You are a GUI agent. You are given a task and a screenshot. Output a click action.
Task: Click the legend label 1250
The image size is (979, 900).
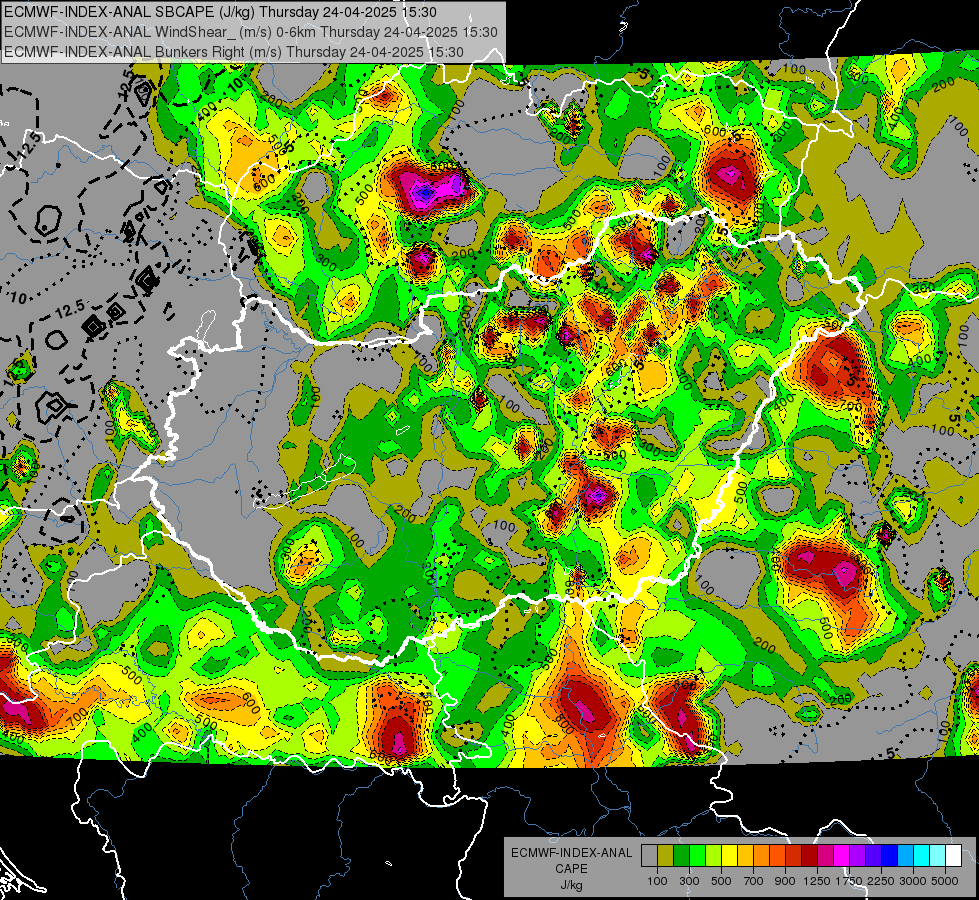(x=817, y=881)
